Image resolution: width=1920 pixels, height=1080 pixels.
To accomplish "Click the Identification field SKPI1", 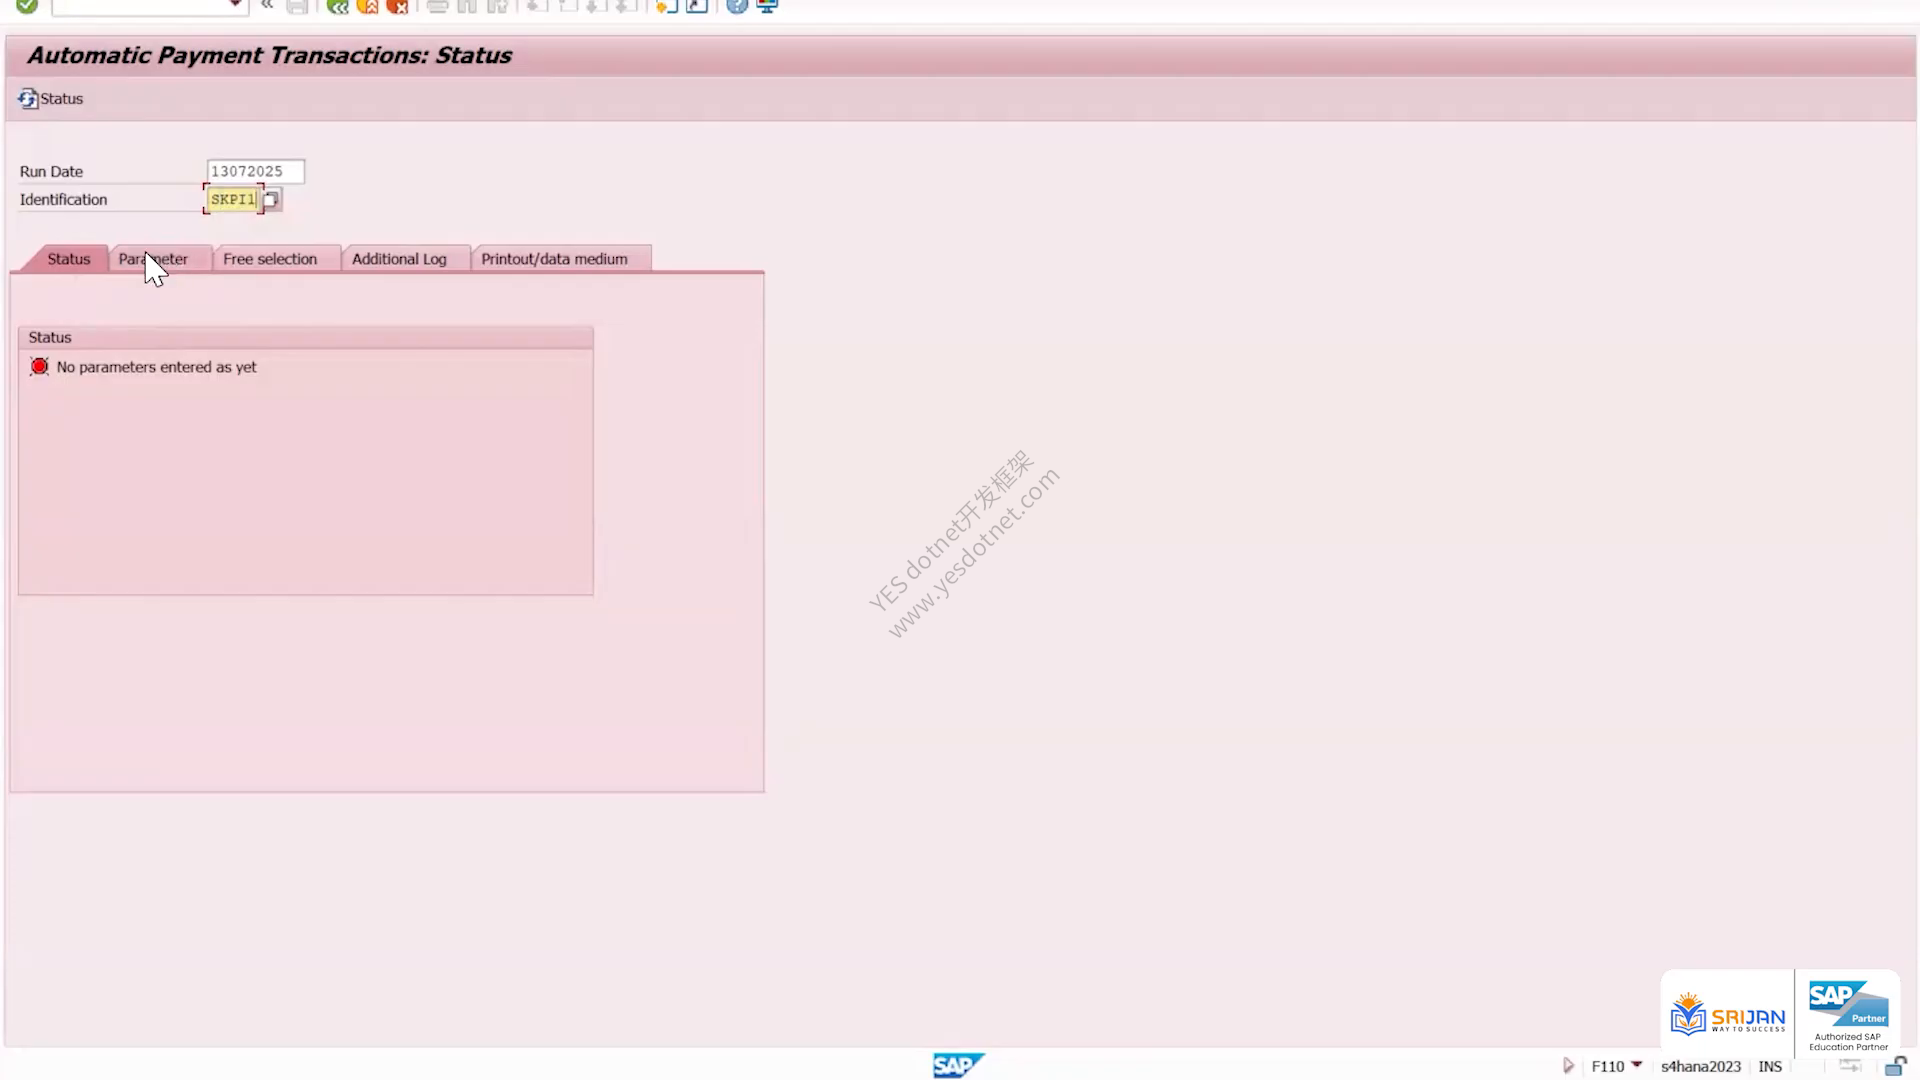I will 233,199.
